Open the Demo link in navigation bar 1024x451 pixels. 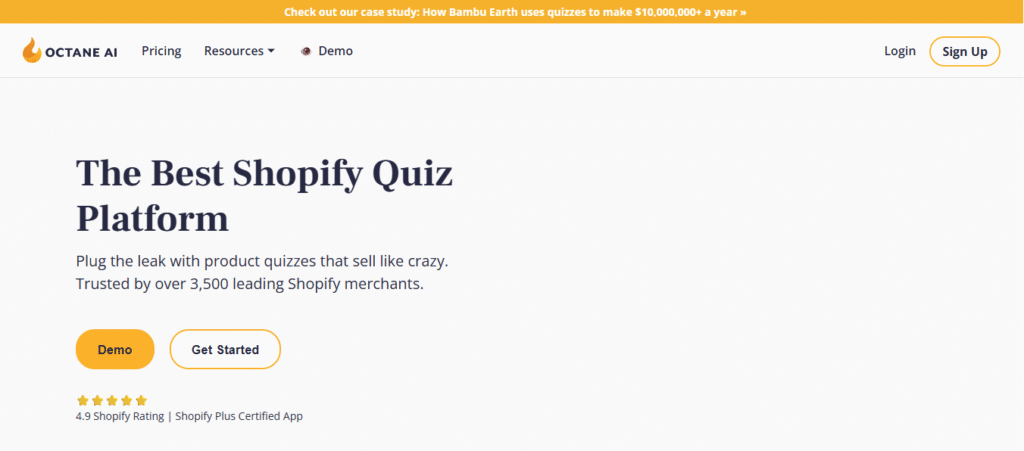click(x=336, y=51)
